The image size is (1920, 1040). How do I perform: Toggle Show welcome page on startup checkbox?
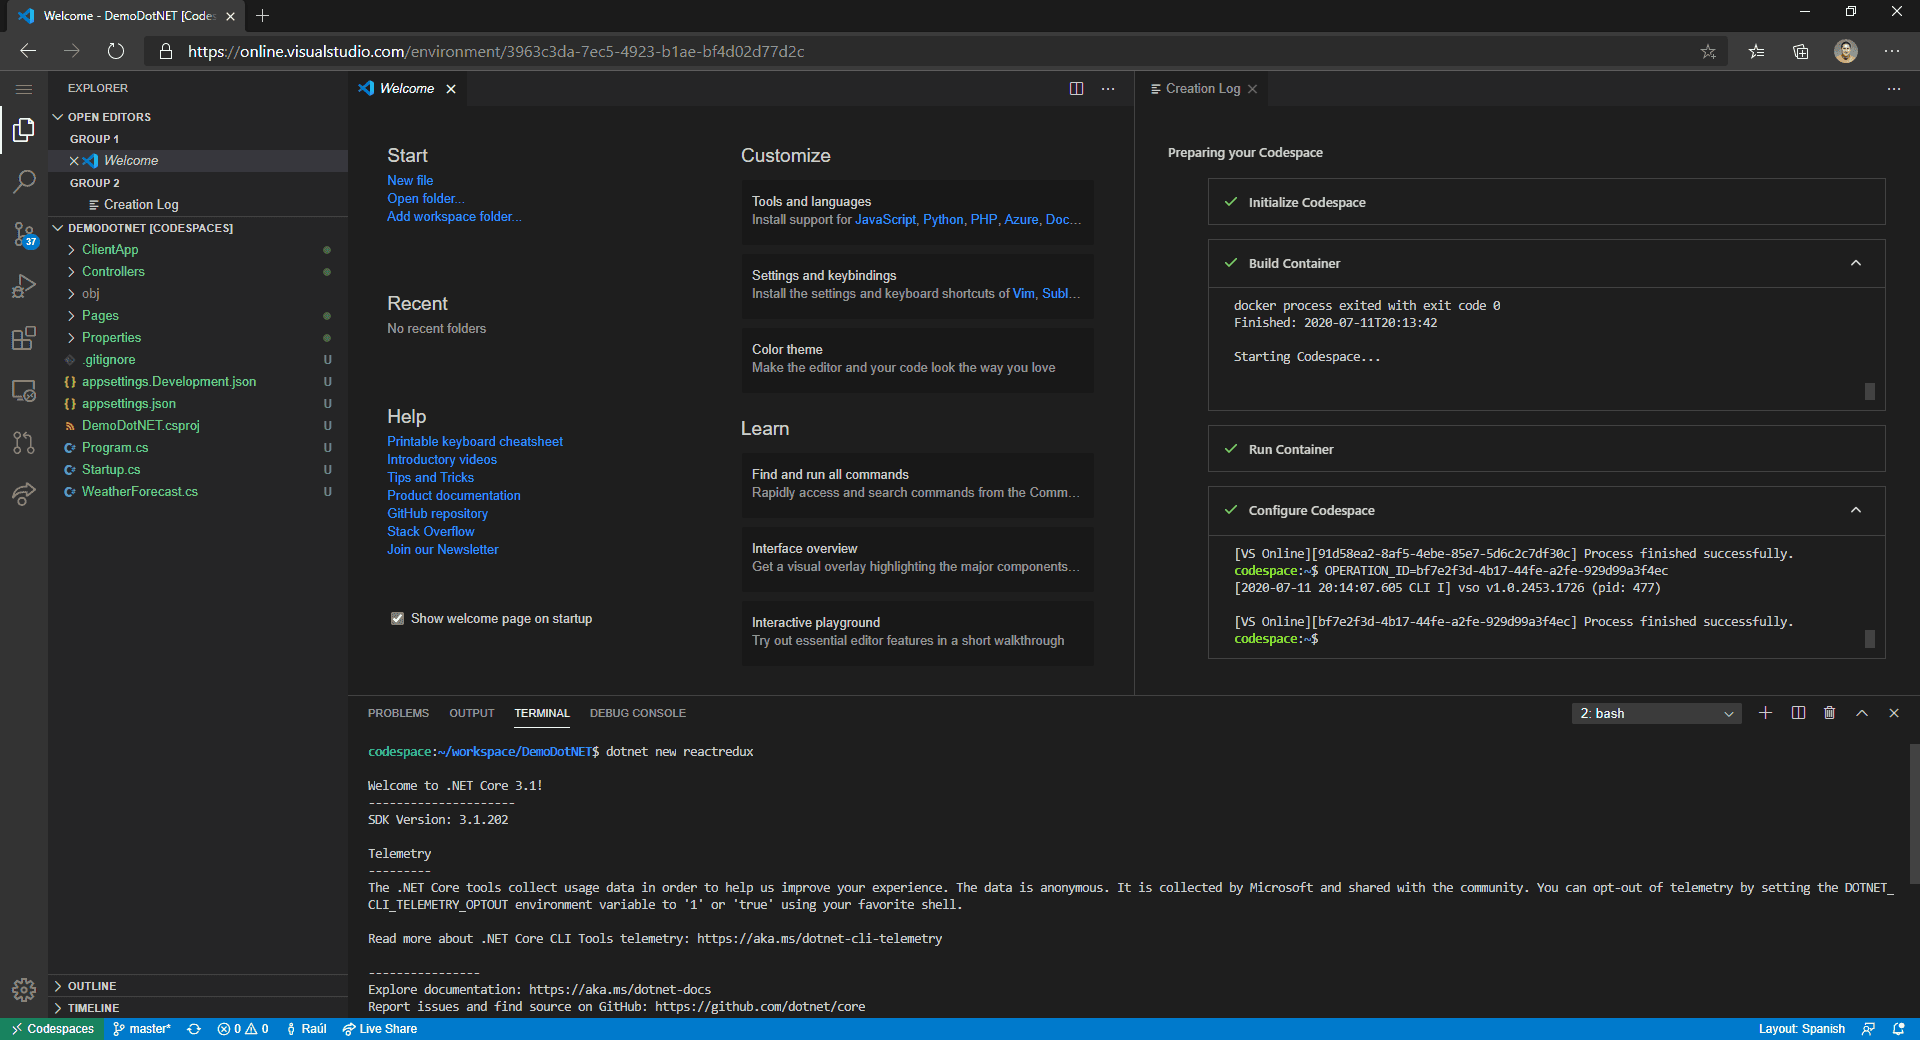(397, 619)
